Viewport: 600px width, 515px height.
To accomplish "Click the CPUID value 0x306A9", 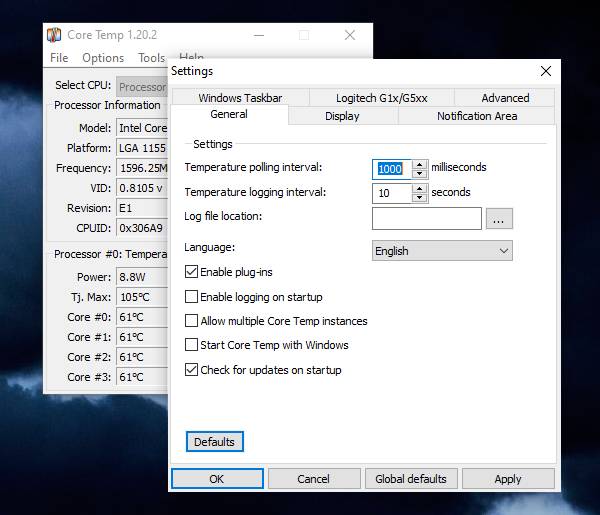I will (142, 228).
